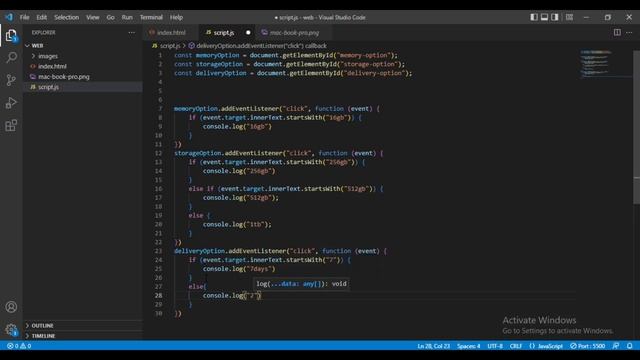Change Spaces: 4 indentation setting

click(469, 346)
